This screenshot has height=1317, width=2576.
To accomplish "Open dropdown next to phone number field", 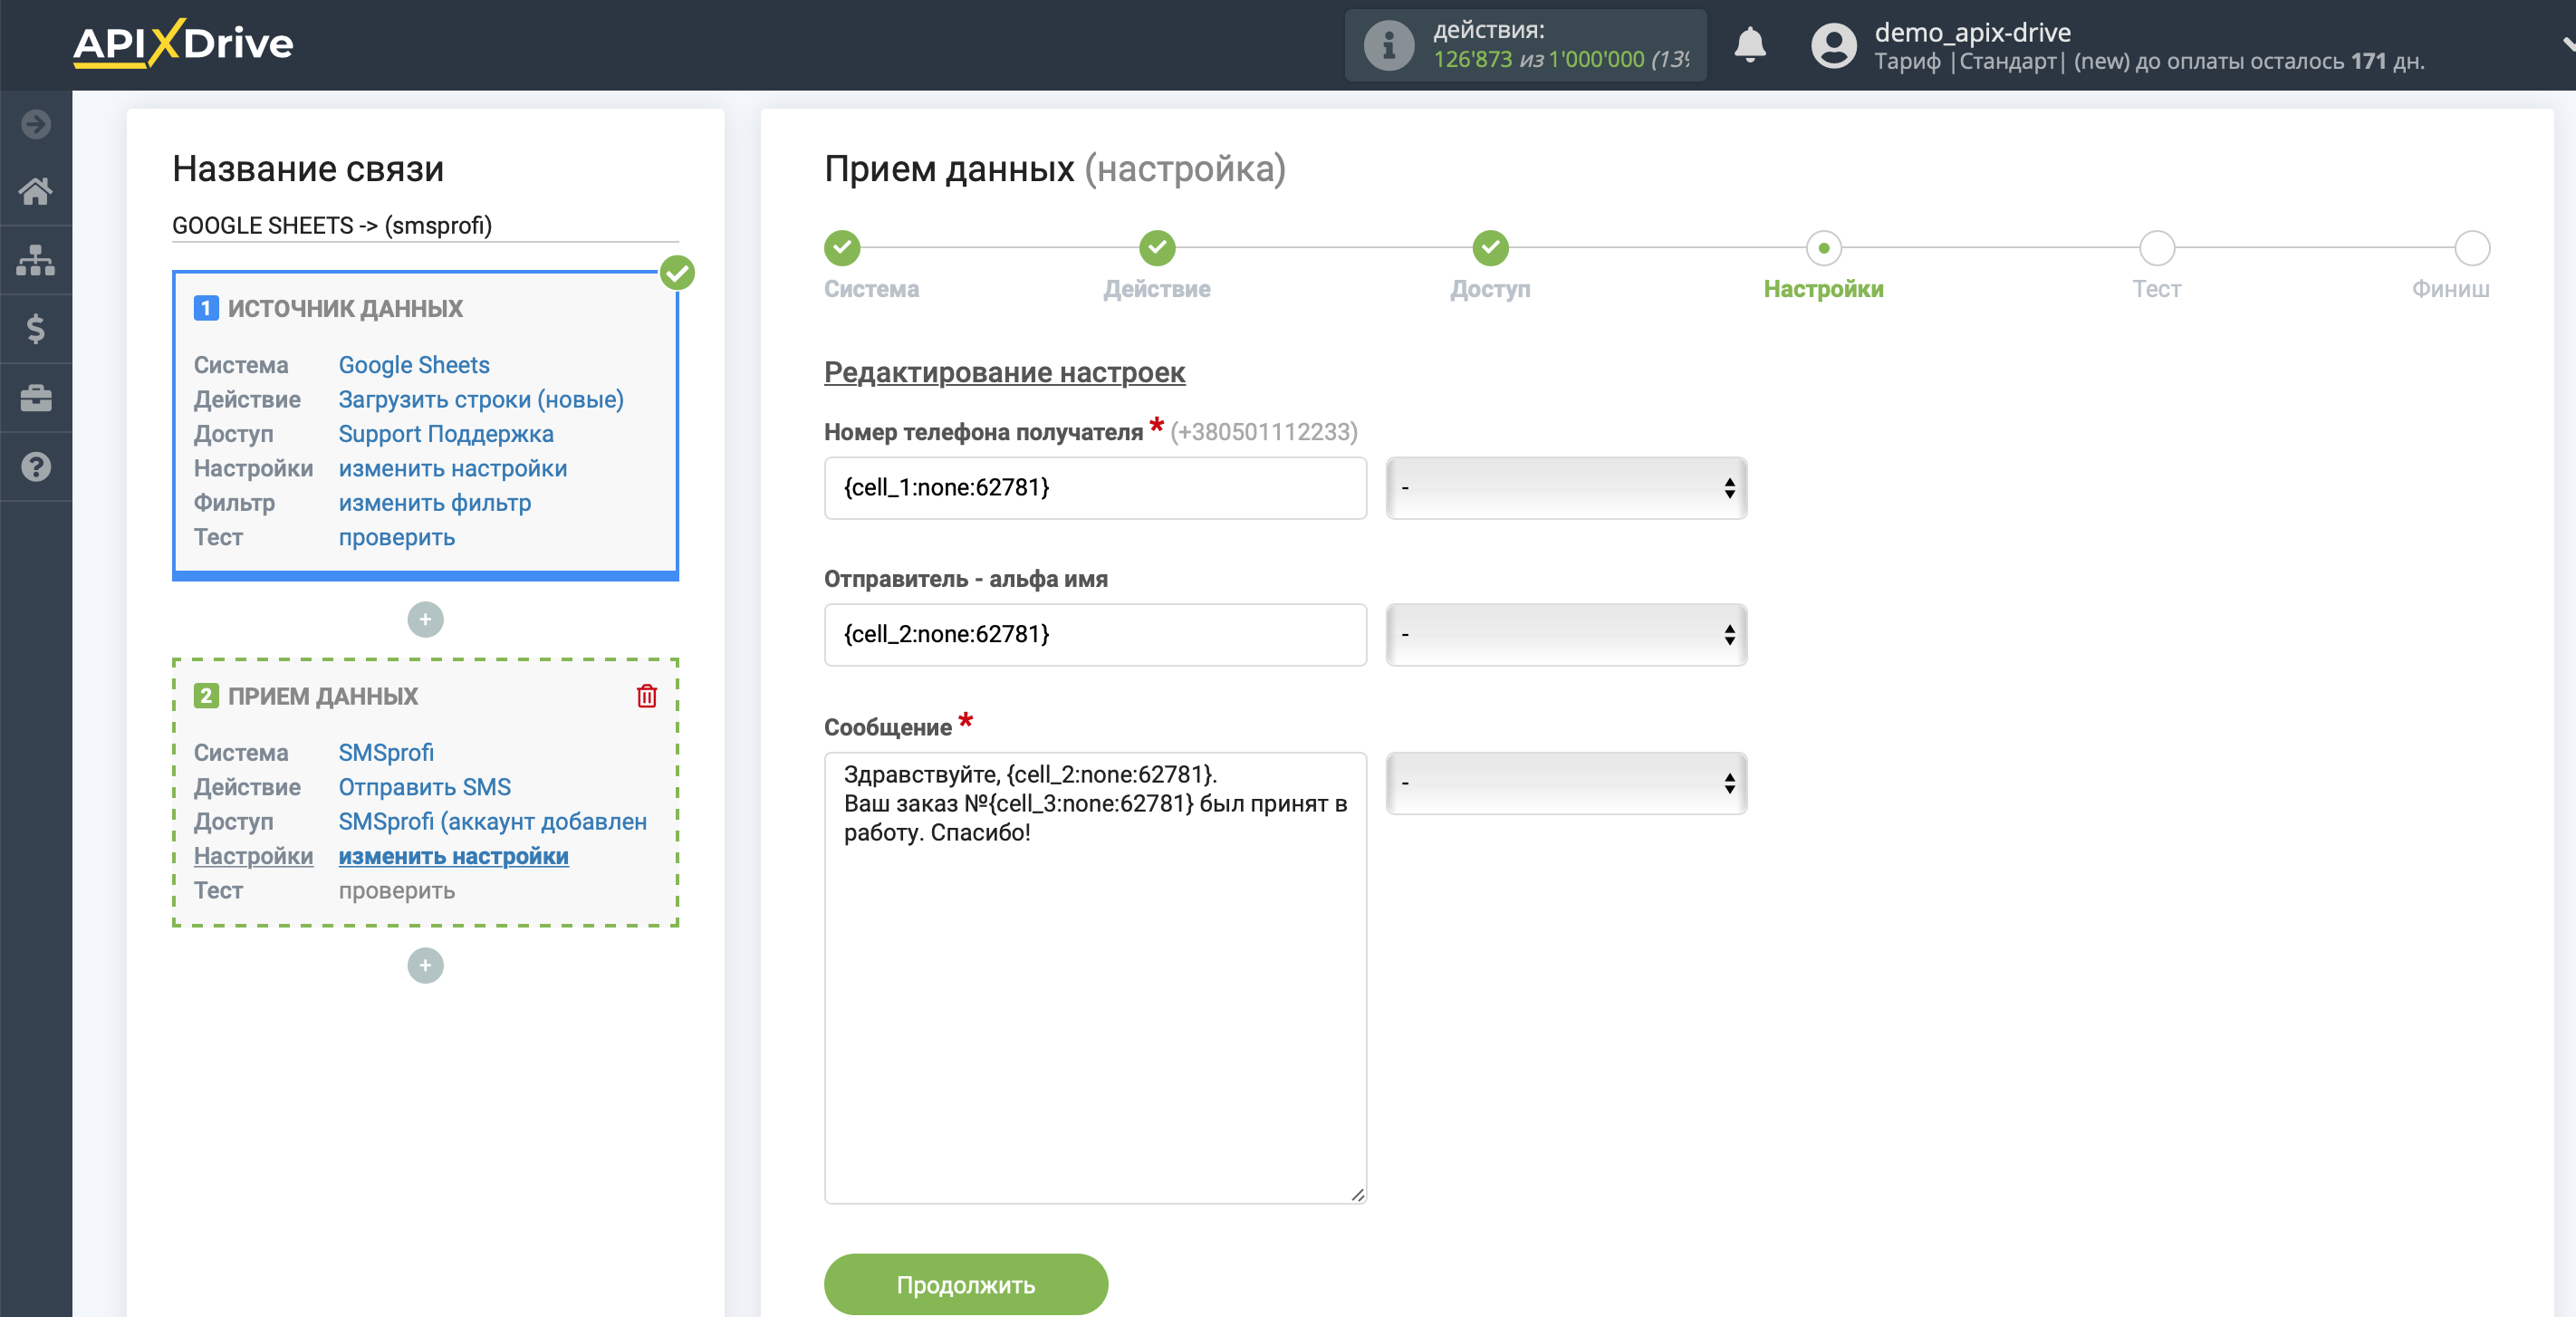I will pyautogui.click(x=1566, y=488).
